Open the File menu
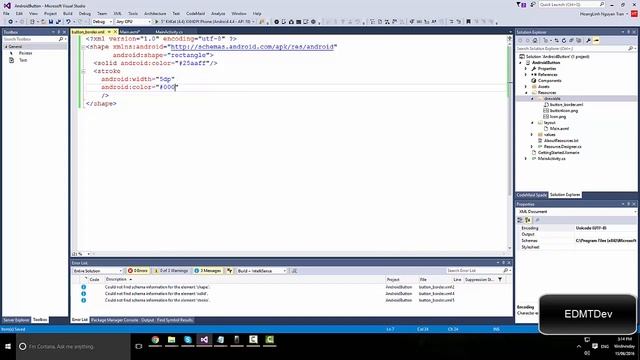Viewport: 640px width, 360px height. 6,13
